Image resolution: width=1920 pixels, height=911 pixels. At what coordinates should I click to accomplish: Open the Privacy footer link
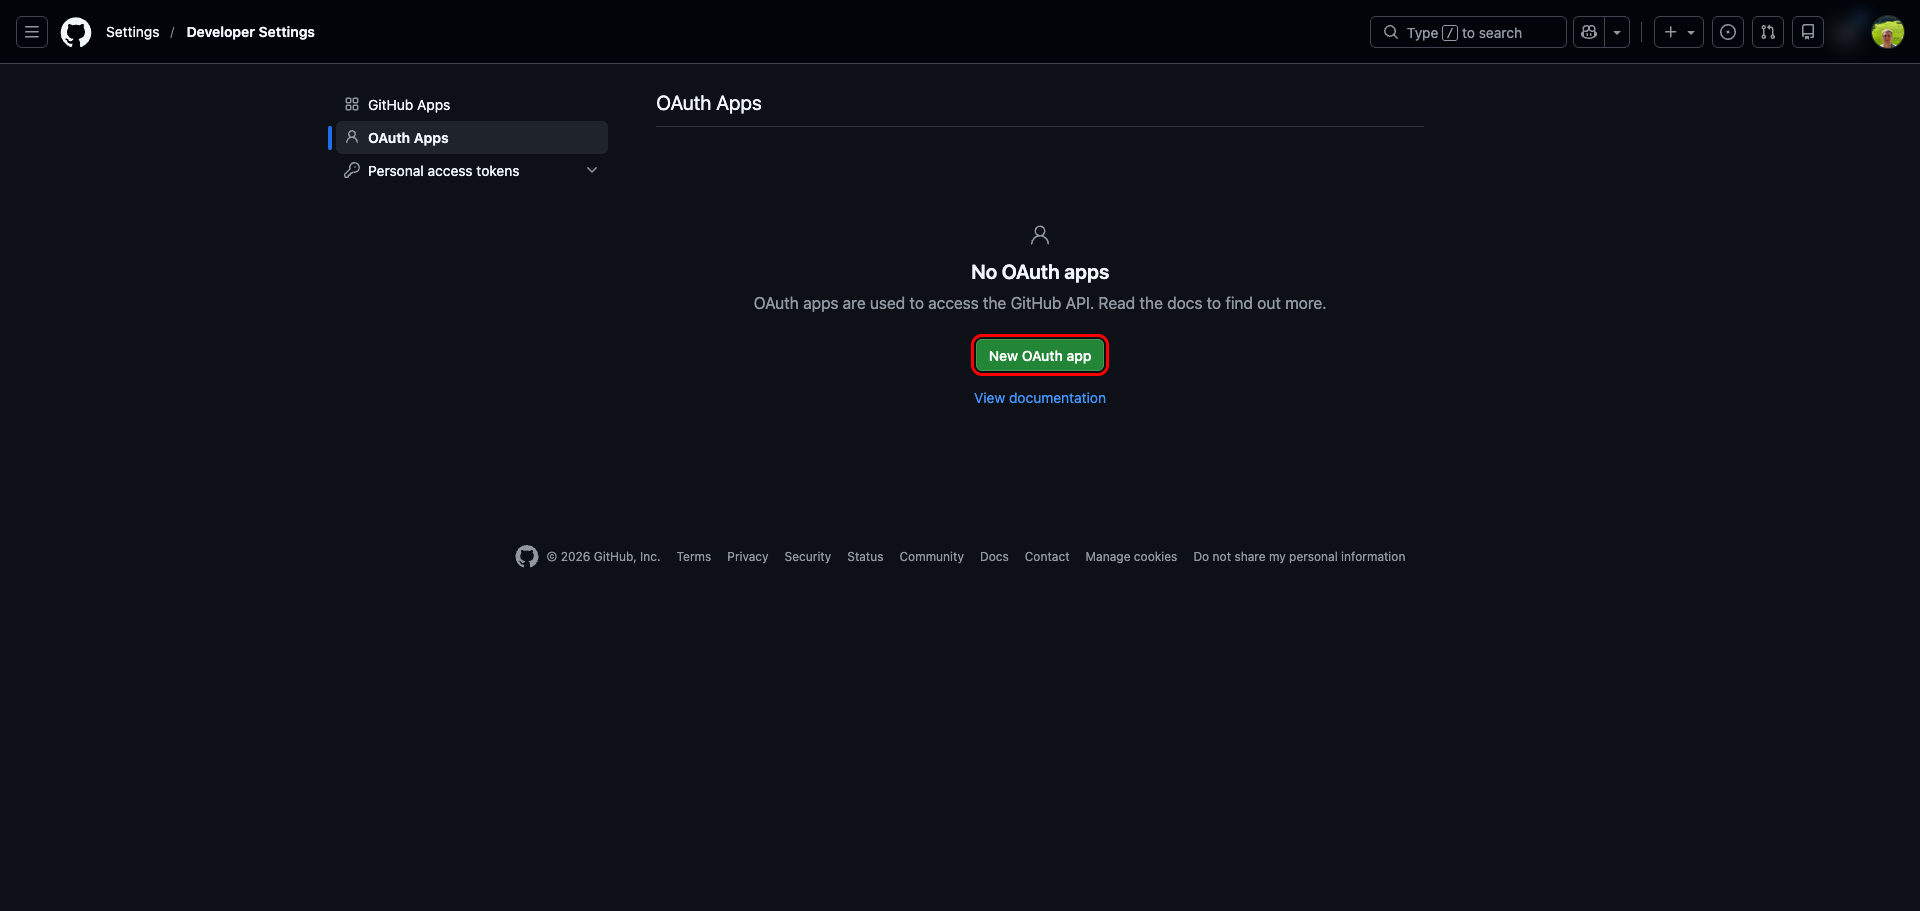click(x=748, y=557)
